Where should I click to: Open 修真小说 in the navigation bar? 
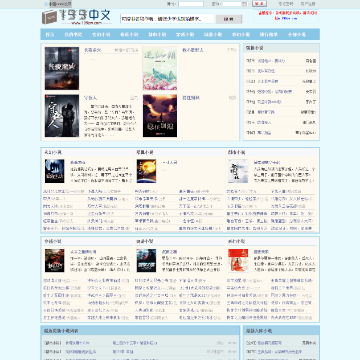(x=129, y=34)
